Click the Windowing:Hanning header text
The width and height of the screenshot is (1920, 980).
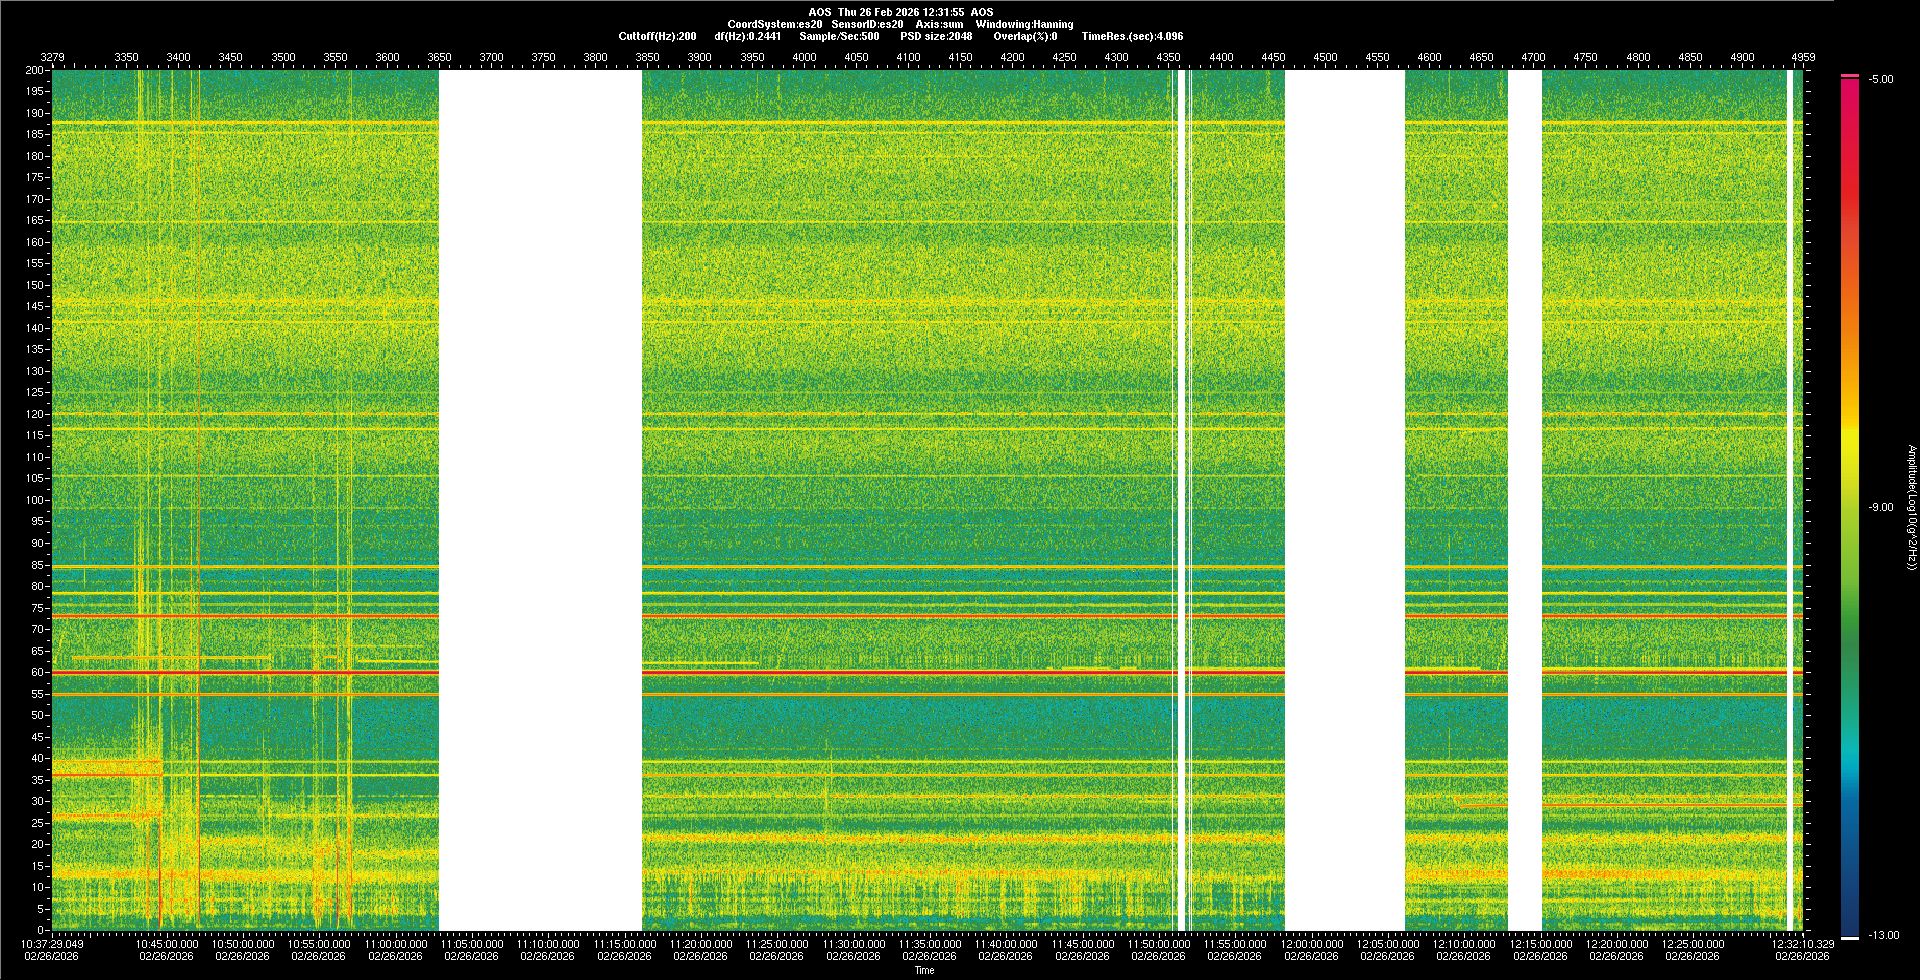tap(1024, 24)
